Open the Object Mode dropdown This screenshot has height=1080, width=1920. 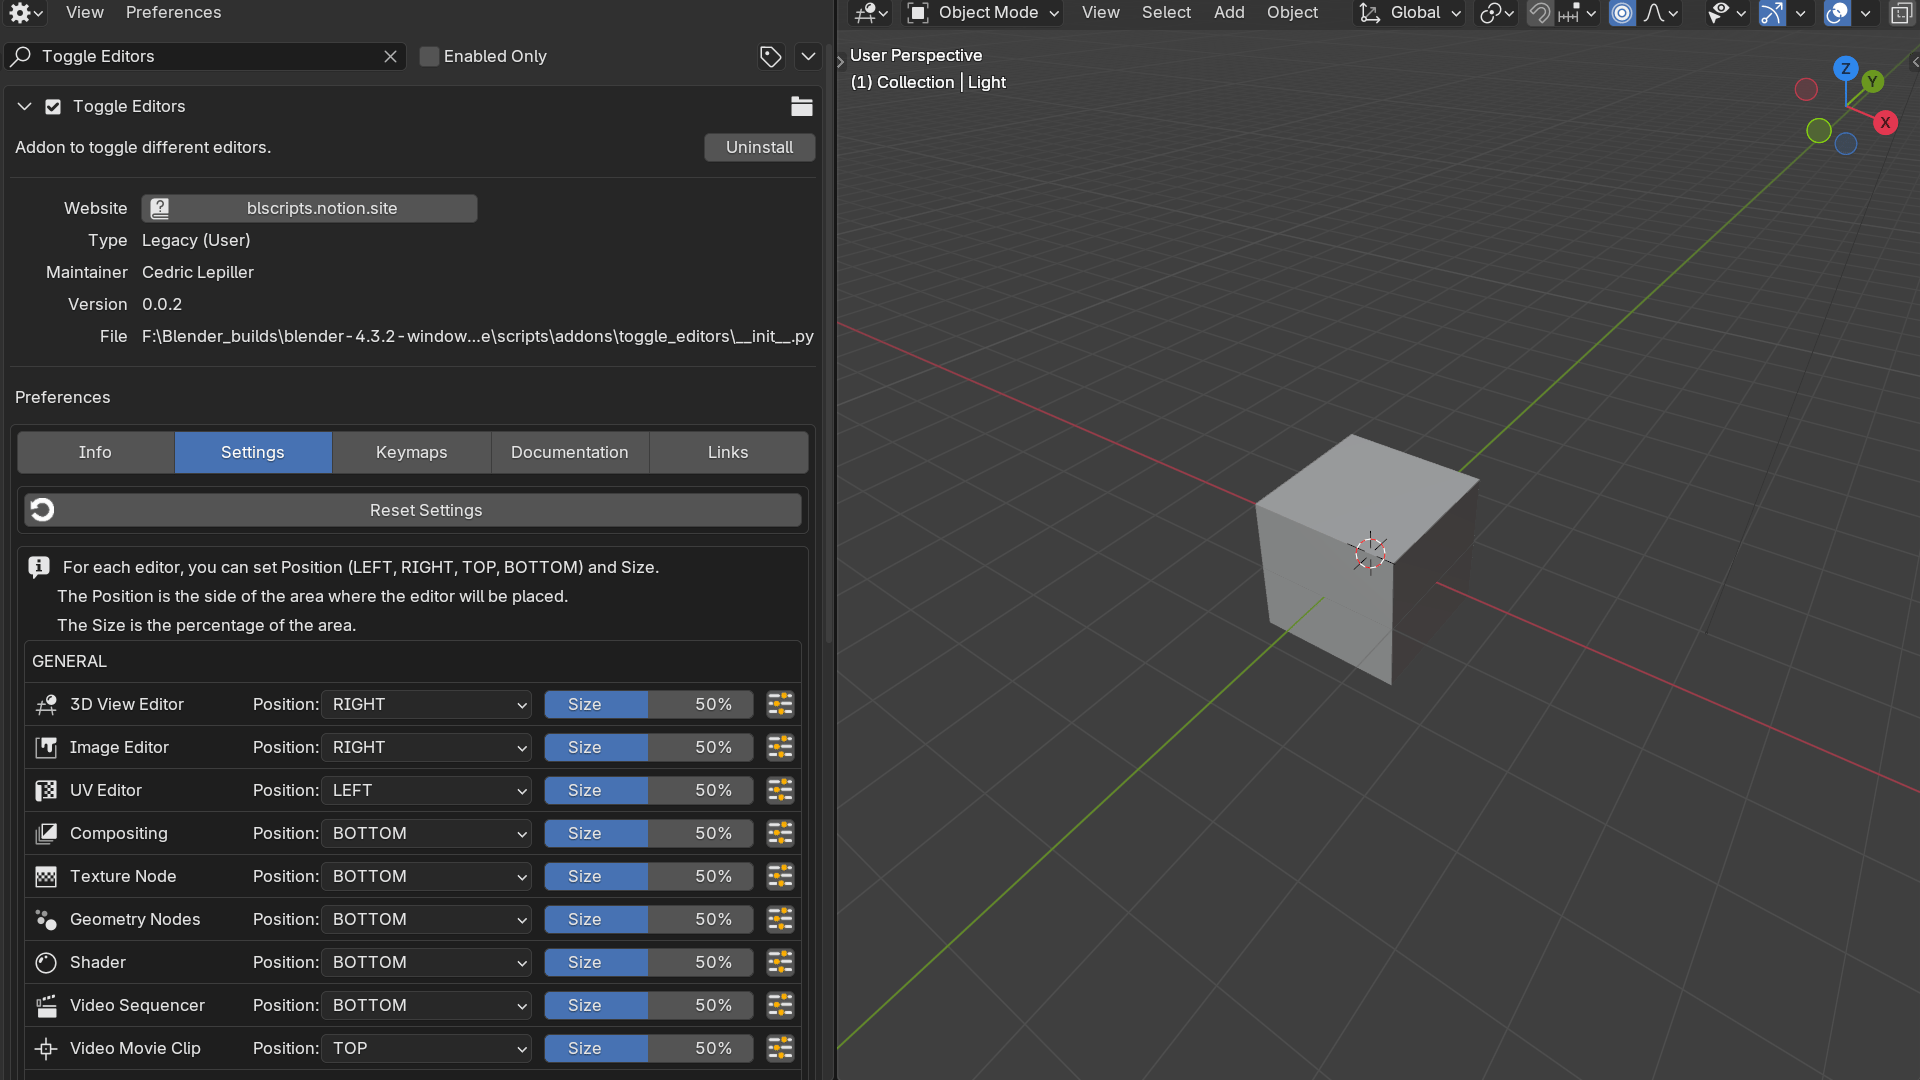click(x=983, y=13)
